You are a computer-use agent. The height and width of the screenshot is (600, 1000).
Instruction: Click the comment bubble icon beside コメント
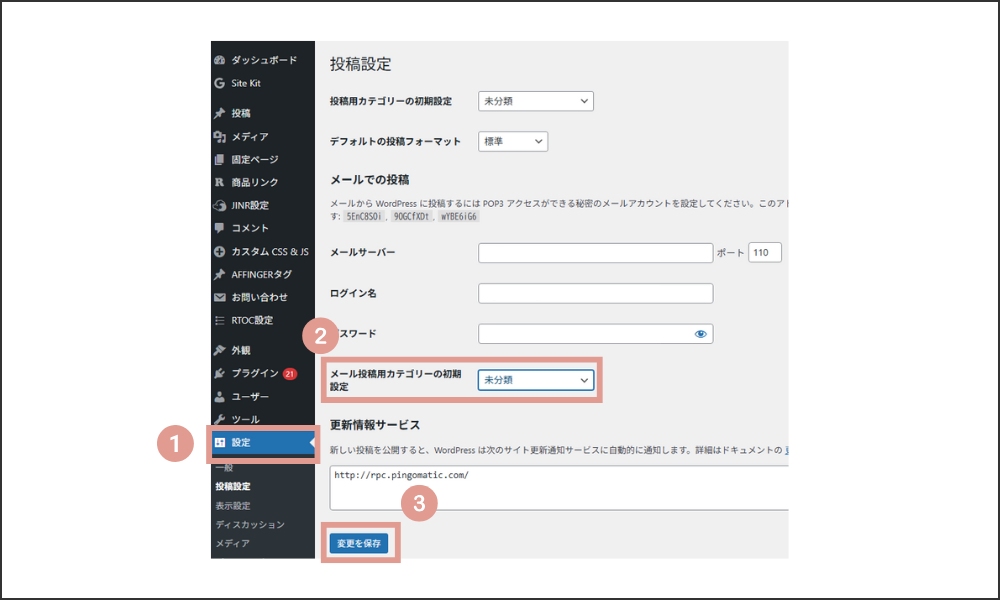[219, 228]
